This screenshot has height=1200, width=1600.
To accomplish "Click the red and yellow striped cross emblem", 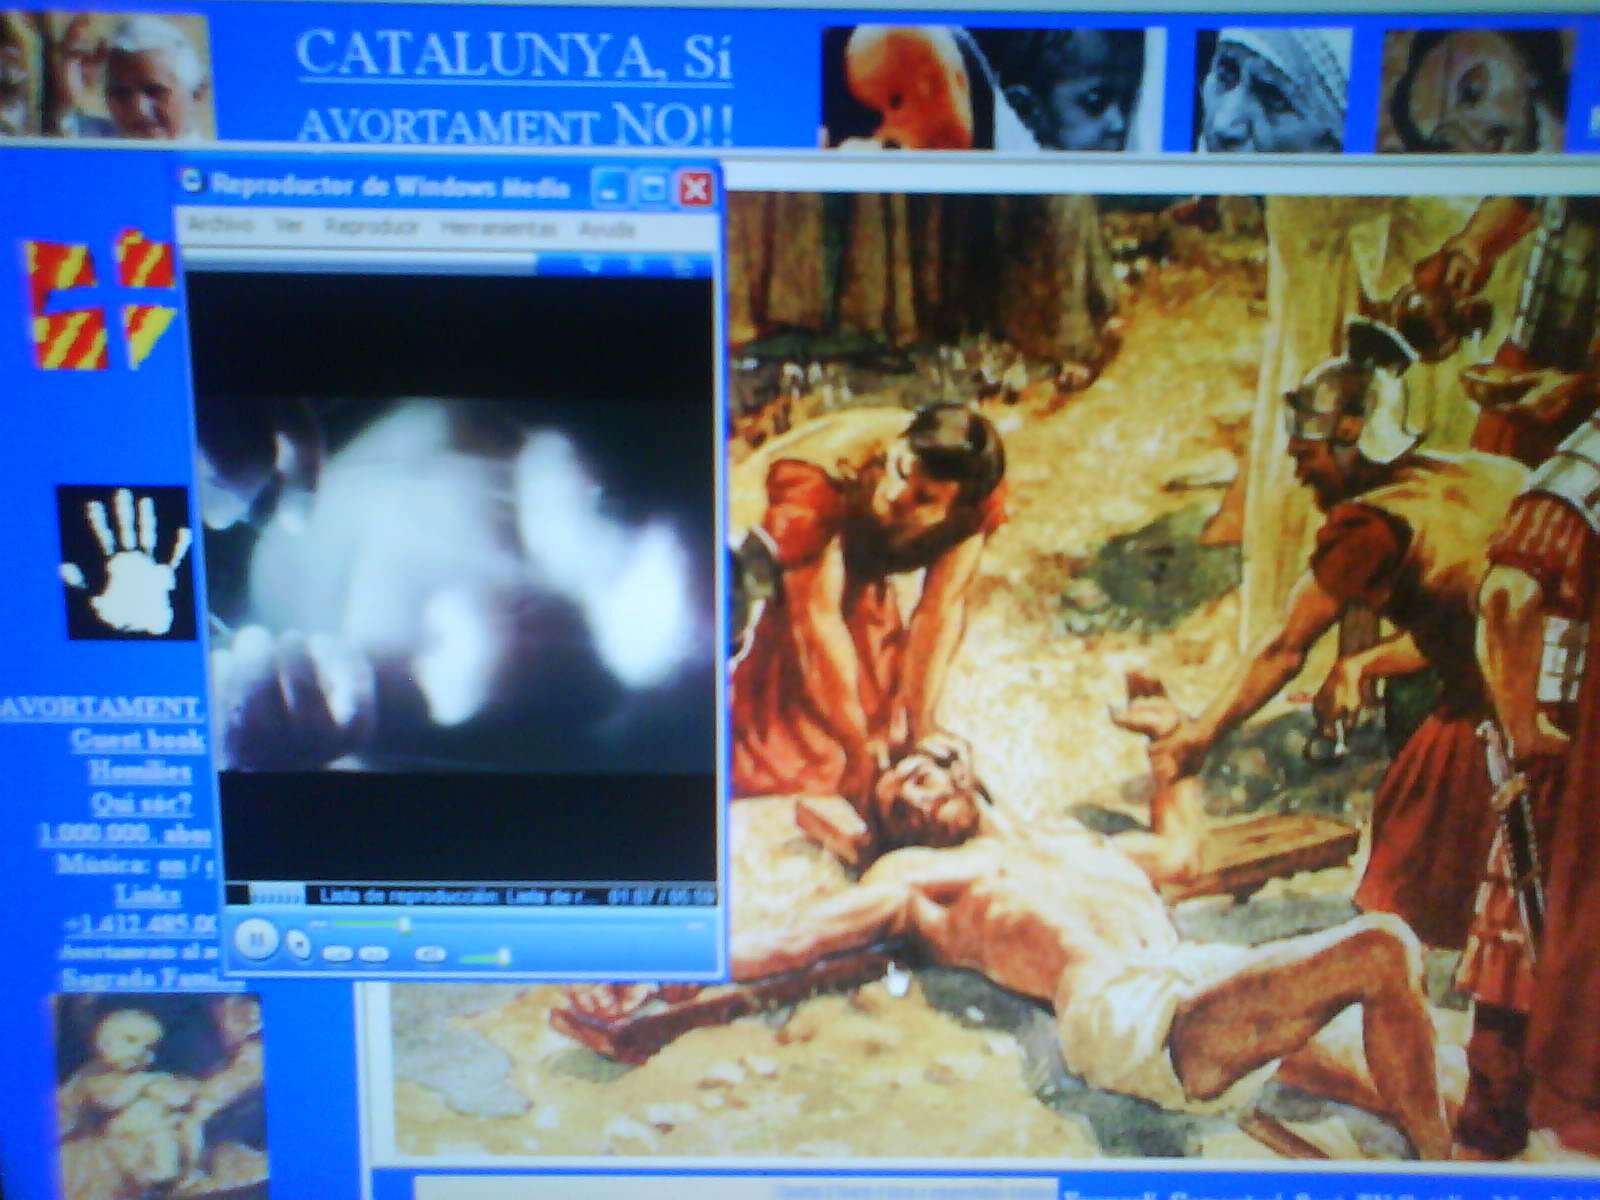I will [x=100, y=299].
